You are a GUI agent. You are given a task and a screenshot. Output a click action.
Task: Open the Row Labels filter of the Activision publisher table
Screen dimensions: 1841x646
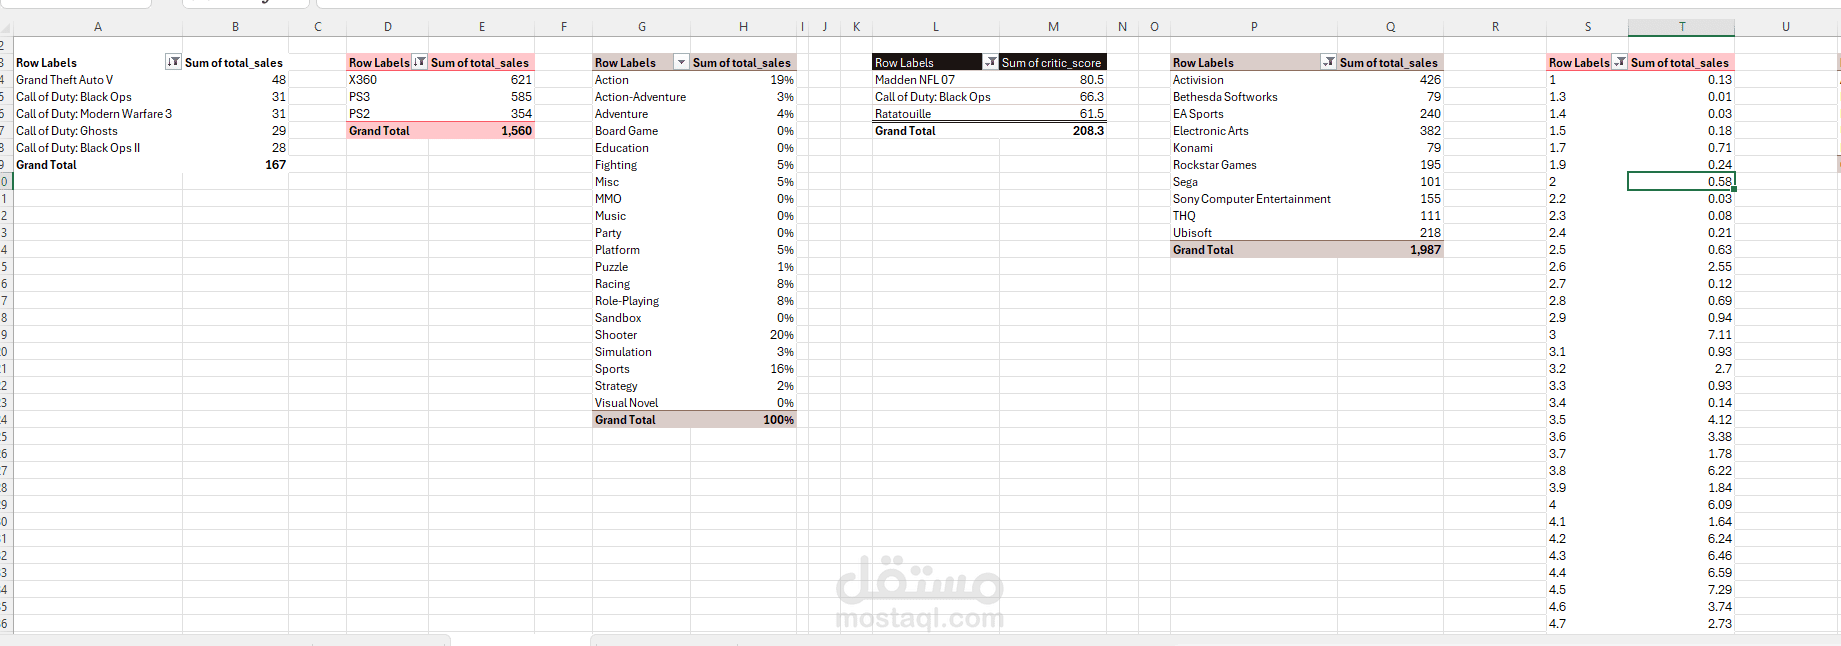click(x=1328, y=62)
